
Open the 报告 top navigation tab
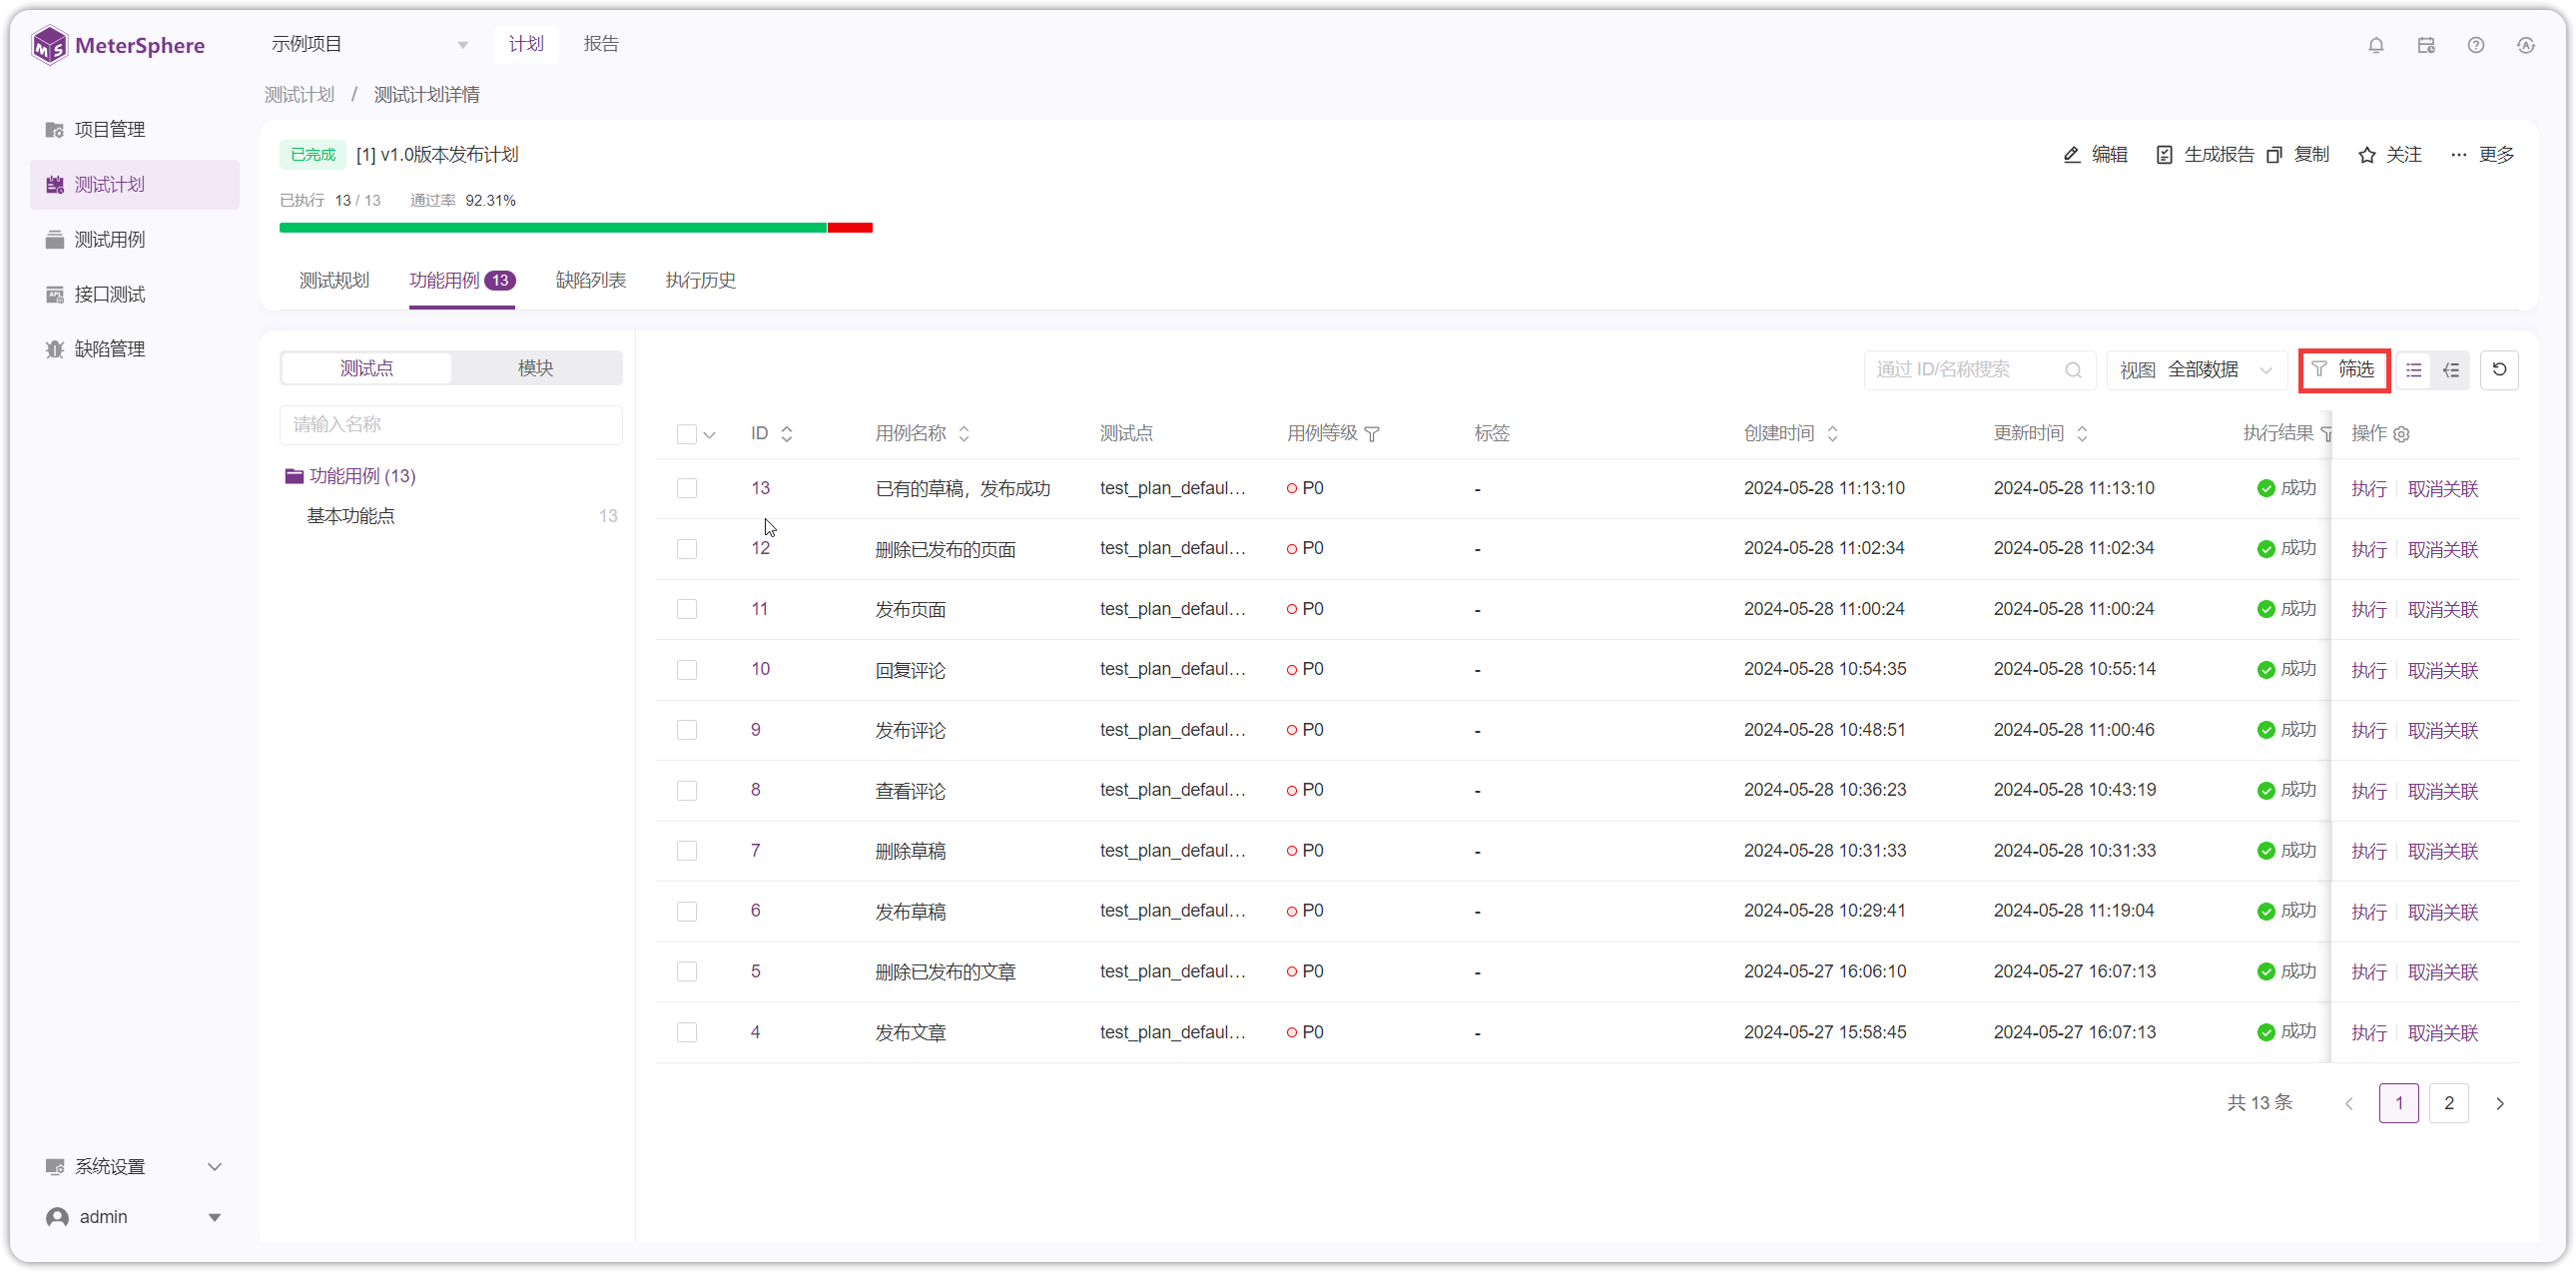(x=601, y=44)
